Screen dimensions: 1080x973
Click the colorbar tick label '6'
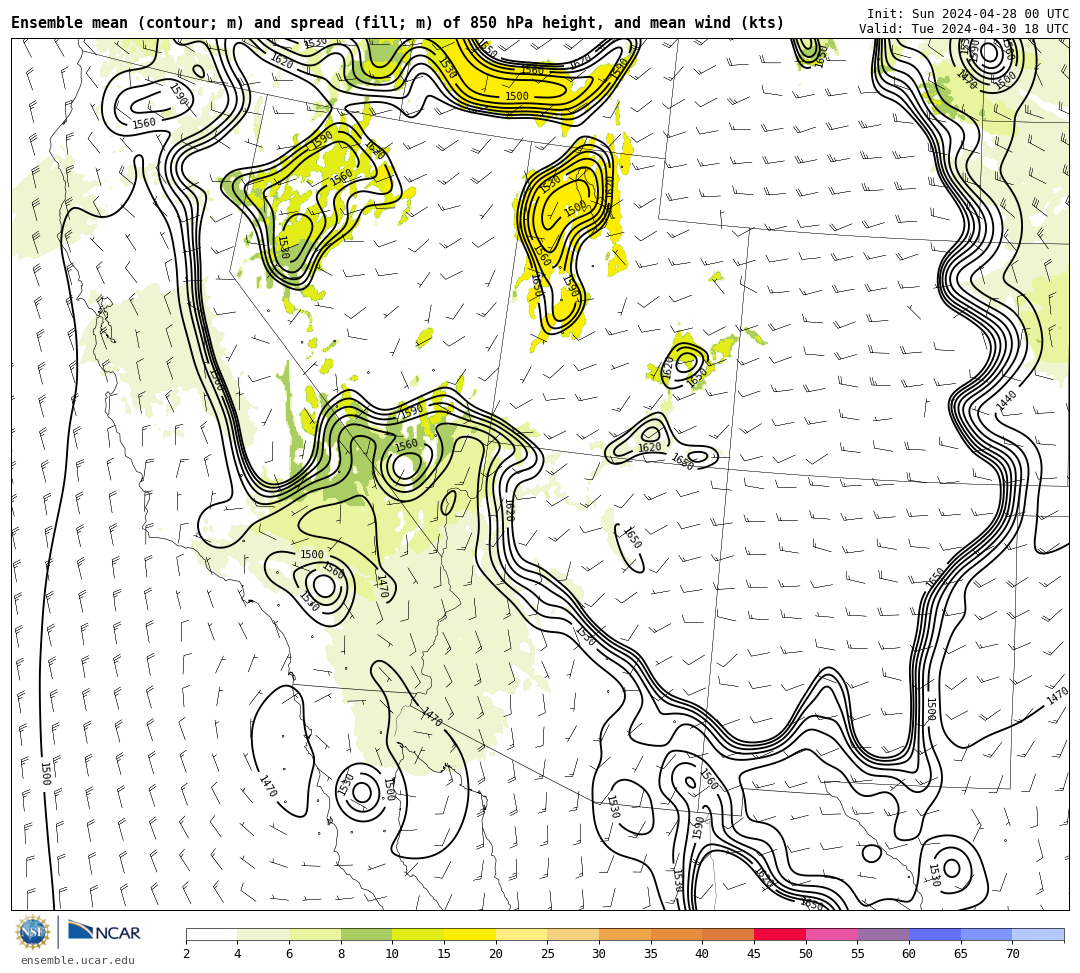coord(289,954)
